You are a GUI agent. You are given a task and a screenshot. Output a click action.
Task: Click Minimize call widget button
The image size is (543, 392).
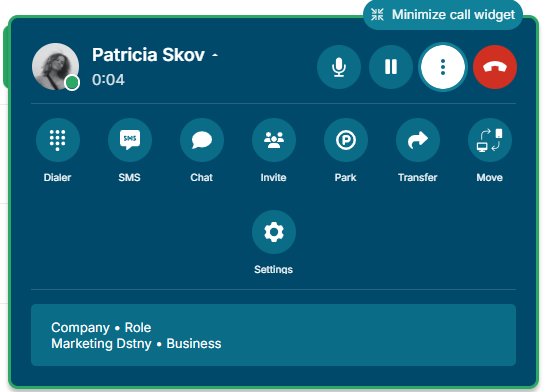443,15
